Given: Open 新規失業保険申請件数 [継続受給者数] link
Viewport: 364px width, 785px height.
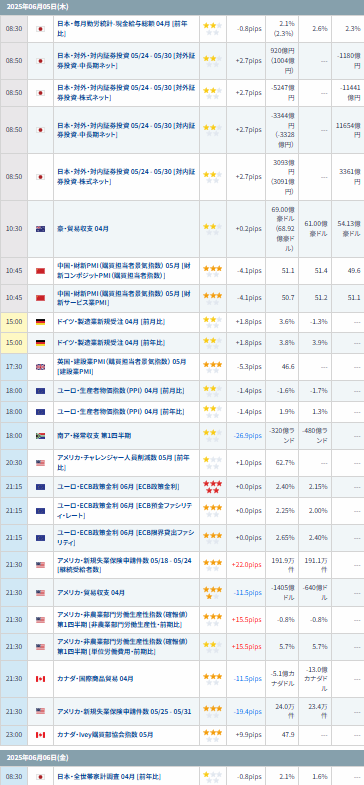Looking at the screenshot, I should (x=124, y=565).
